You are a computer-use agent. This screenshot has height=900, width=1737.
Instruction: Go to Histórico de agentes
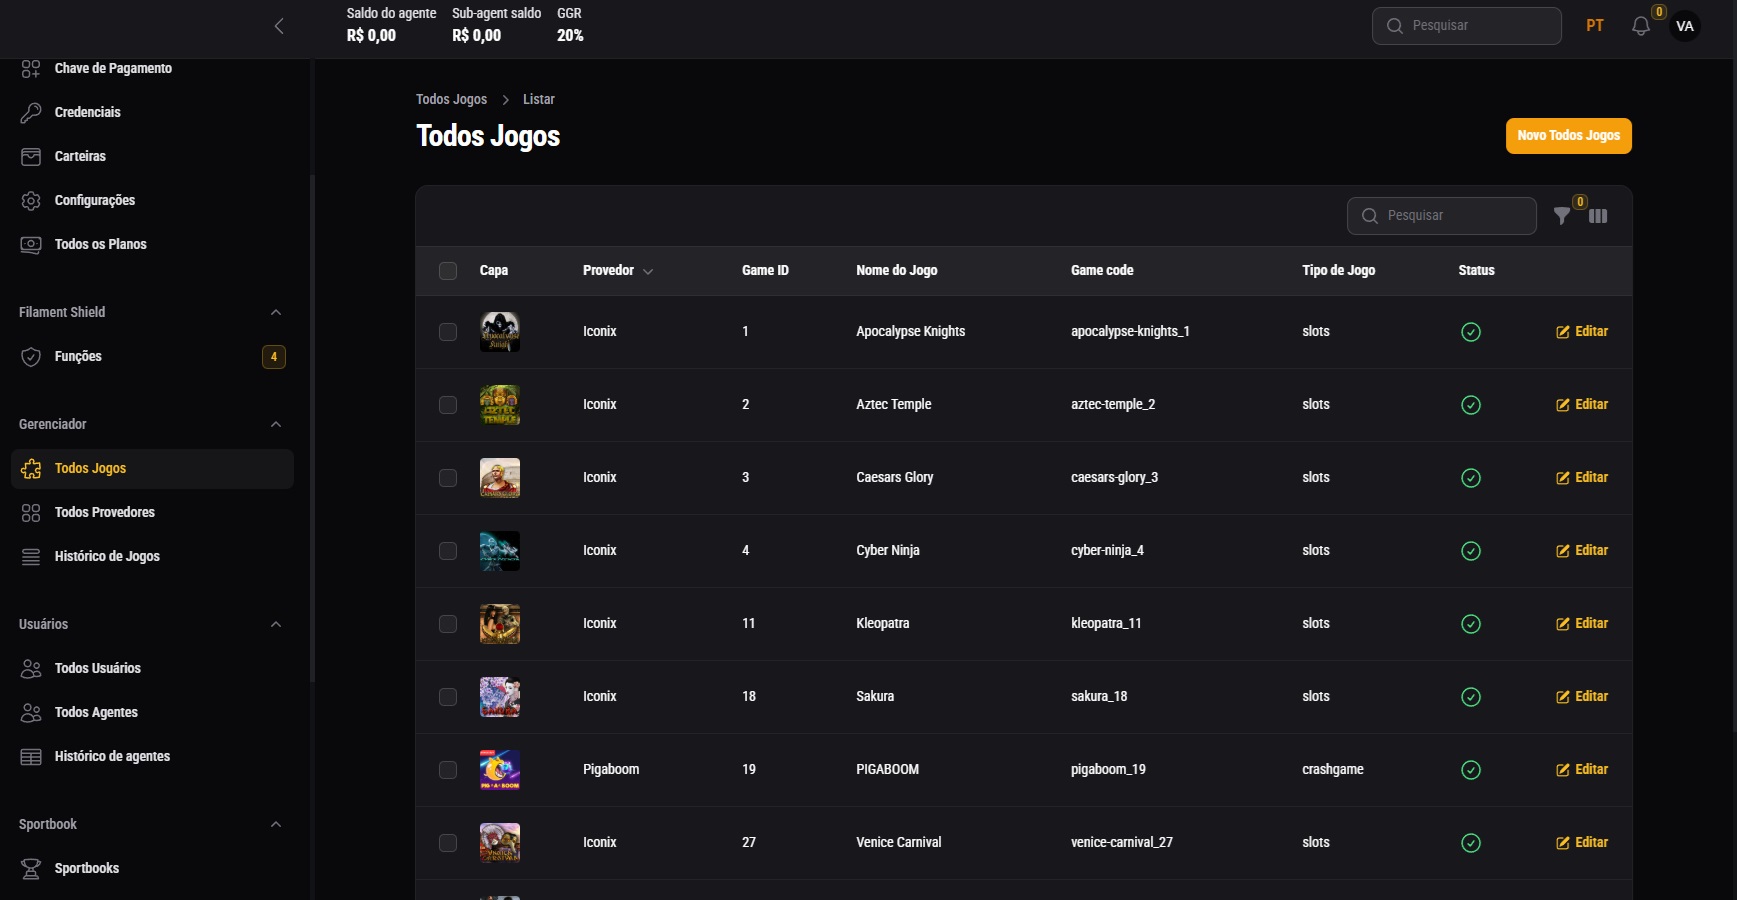point(112,756)
